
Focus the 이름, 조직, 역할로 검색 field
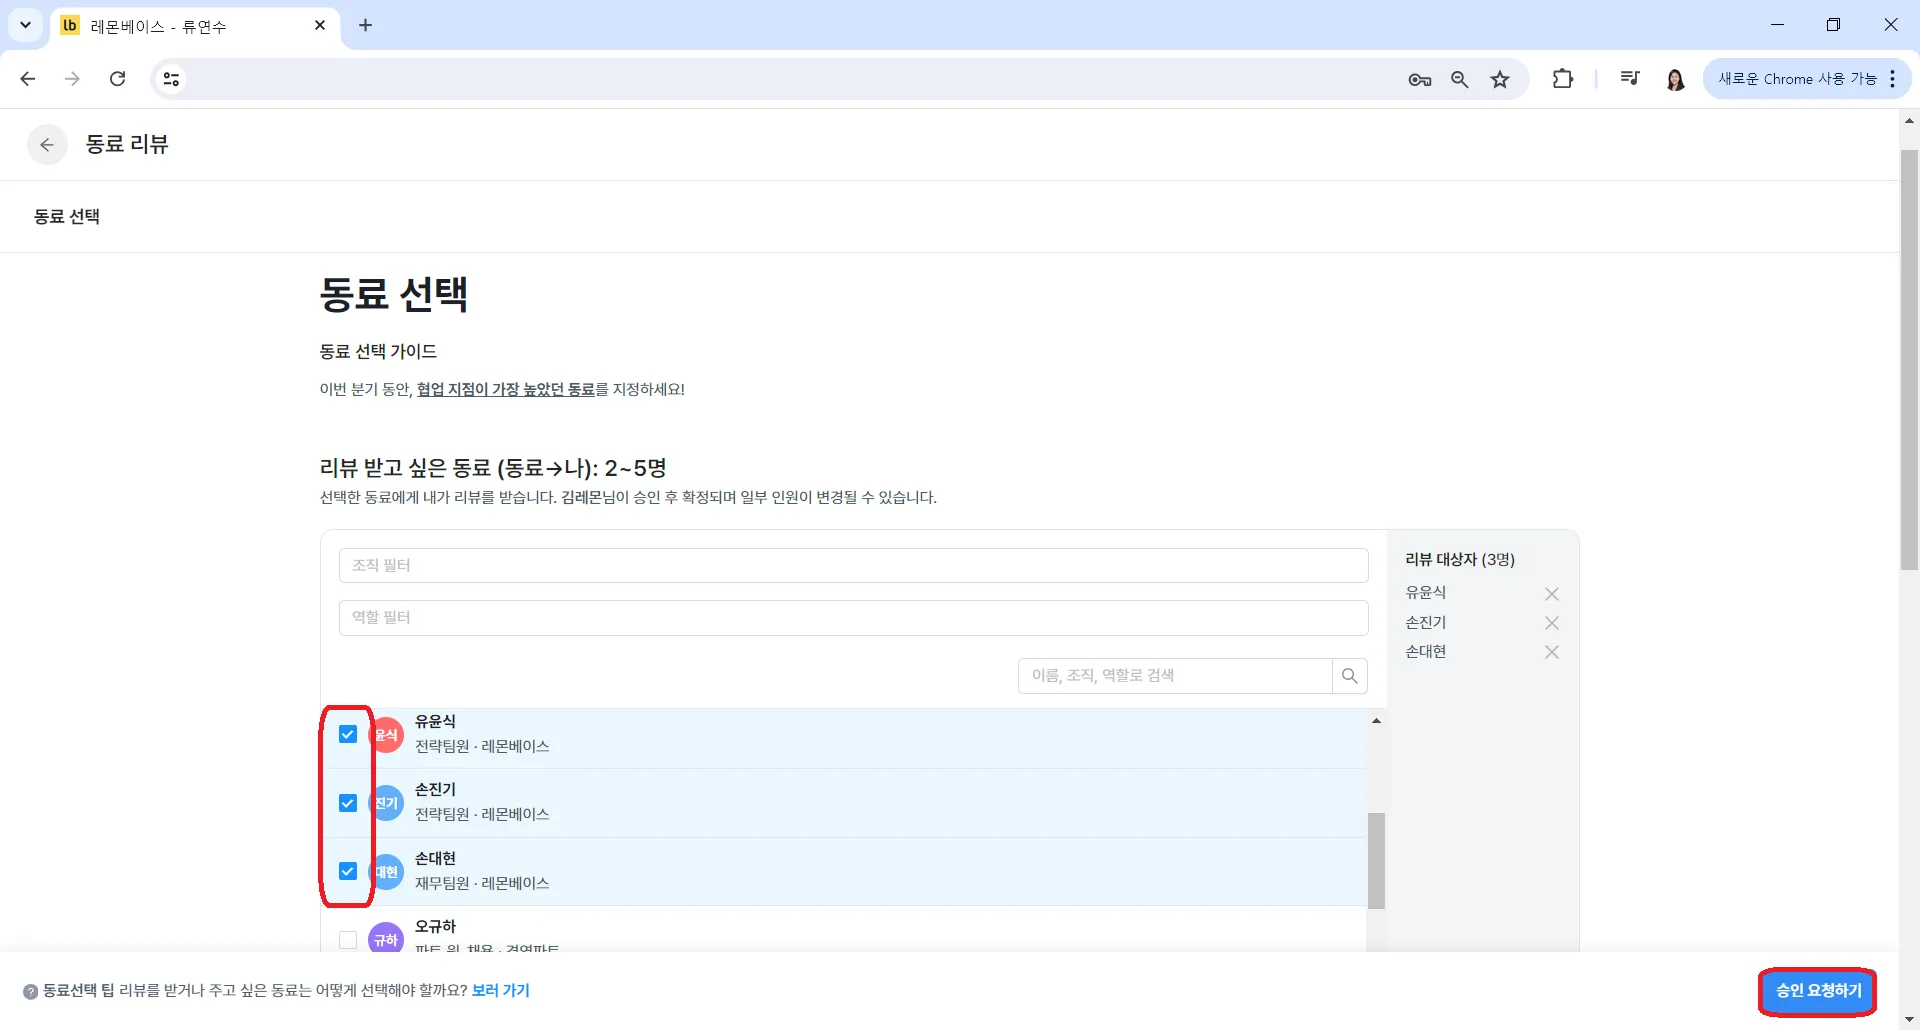click(1175, 676)
